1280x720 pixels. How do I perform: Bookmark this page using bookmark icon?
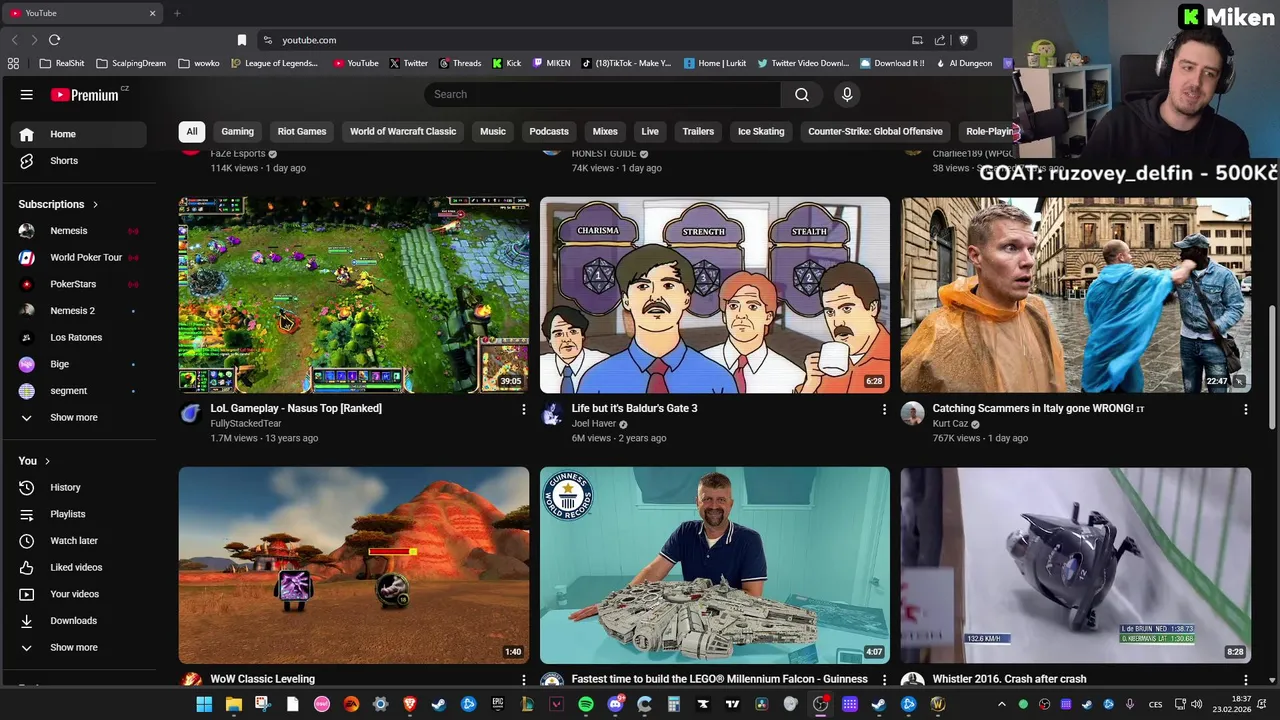(242, 40)
